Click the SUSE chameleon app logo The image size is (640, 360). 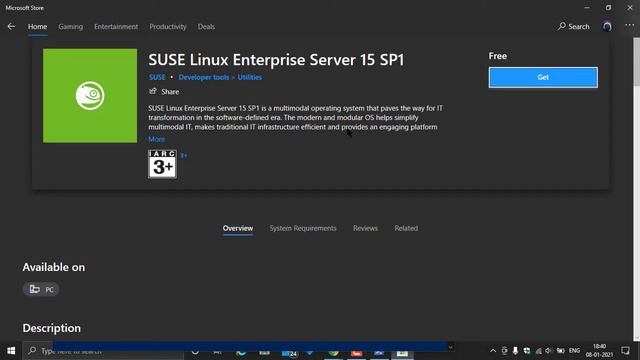90,96
